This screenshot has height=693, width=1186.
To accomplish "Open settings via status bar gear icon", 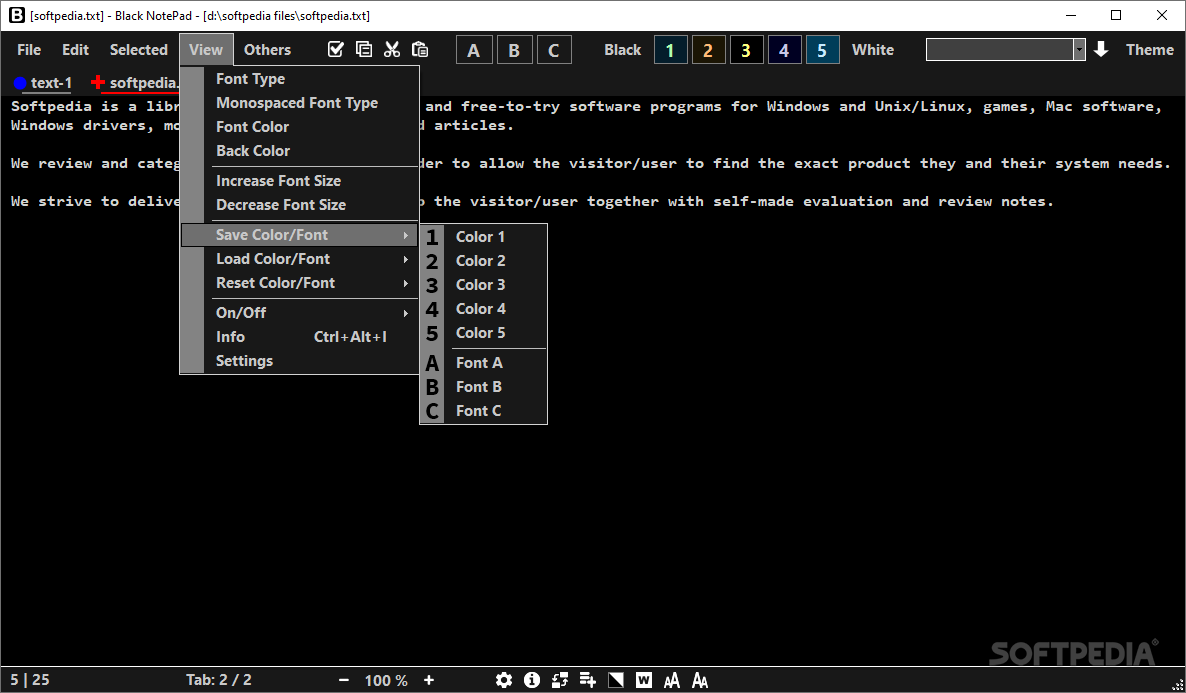I will [504, 680].
